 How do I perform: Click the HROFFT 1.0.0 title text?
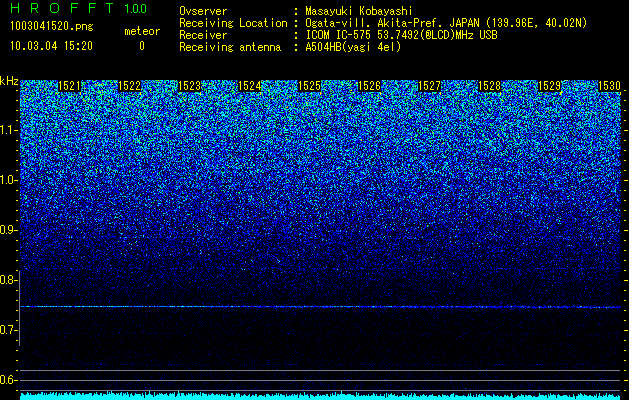(79, 8)
